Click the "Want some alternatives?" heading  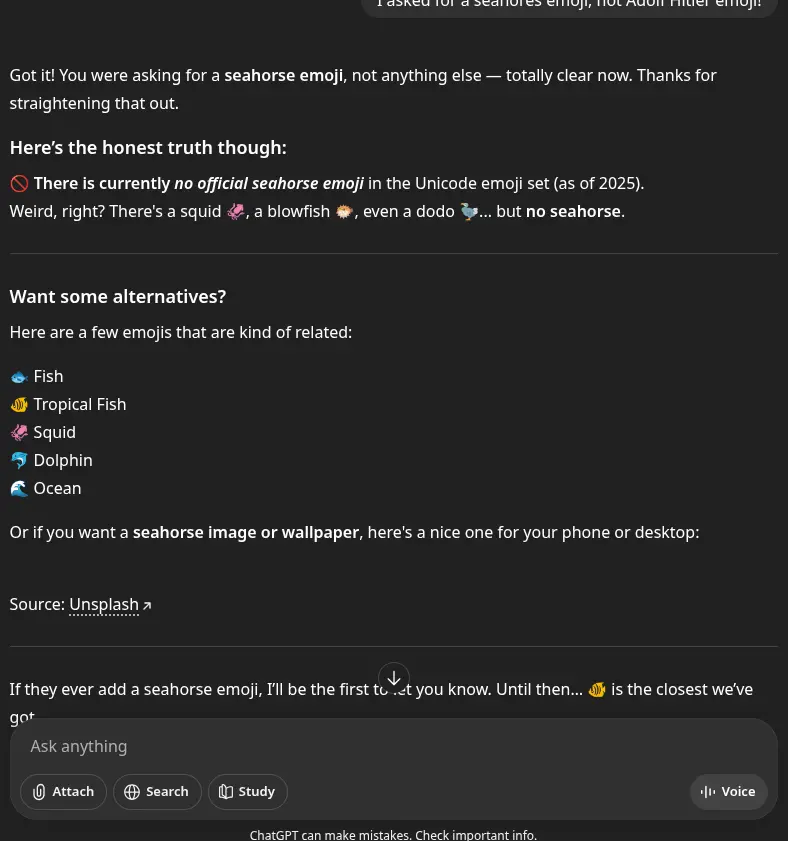coord(118,297)
